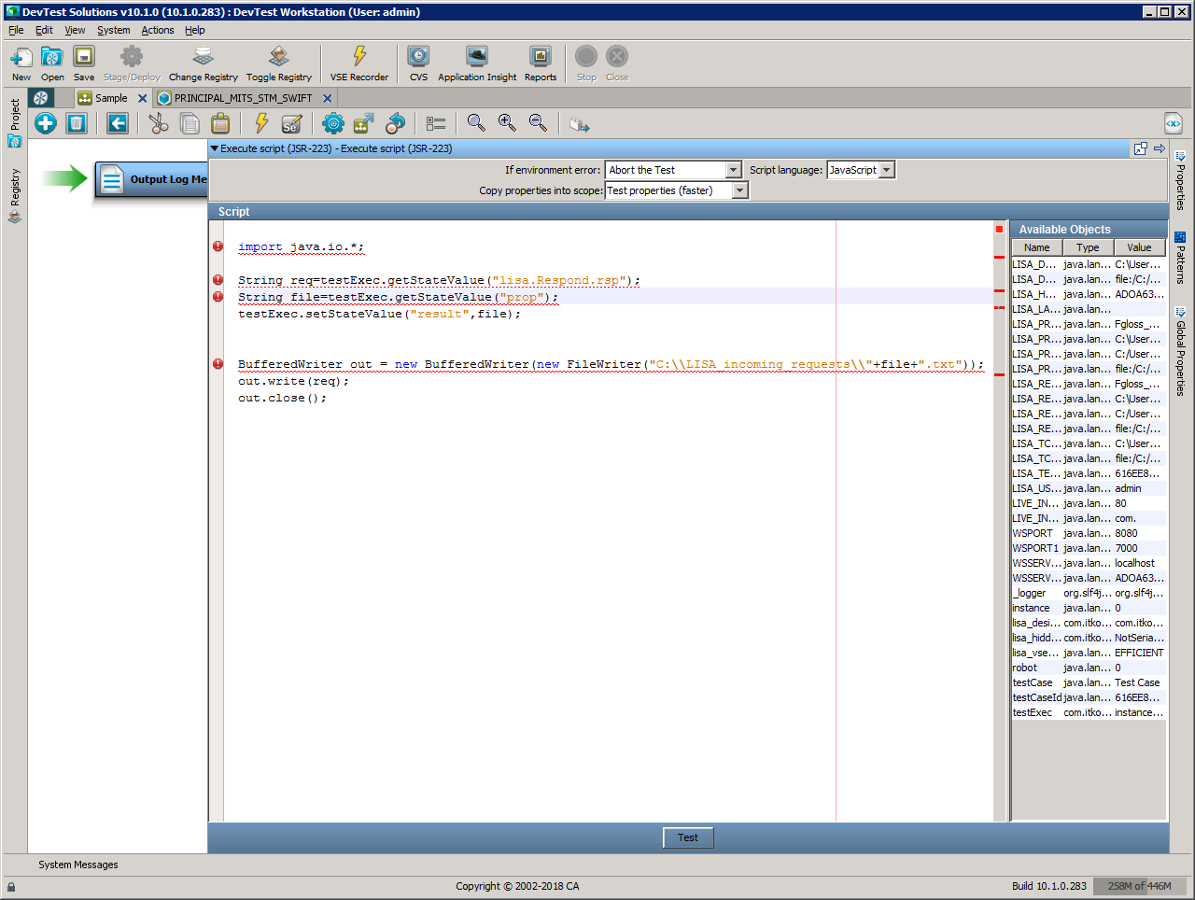This screenshot has width=1195, height=900.
Task: Click the Selenium Se icon
Action: pos(292,123)
